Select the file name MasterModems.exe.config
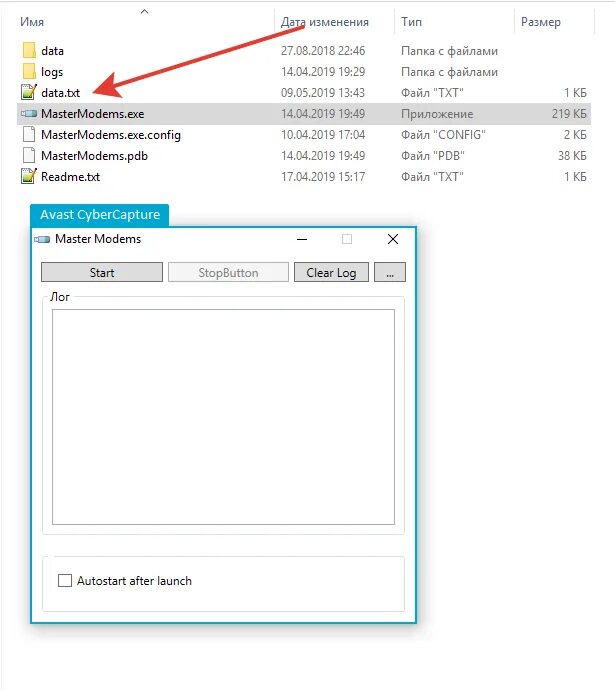Screen dimensions: 615x691 pos(111,135)
